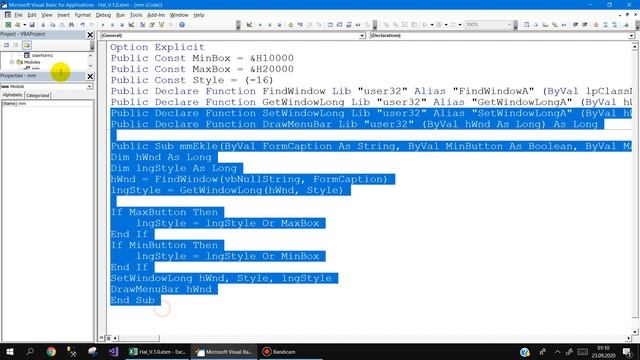The image size is (640, 360).
Task: Click the Comment Block icon in Edit toolbar
Action: (x=605, y=25)
